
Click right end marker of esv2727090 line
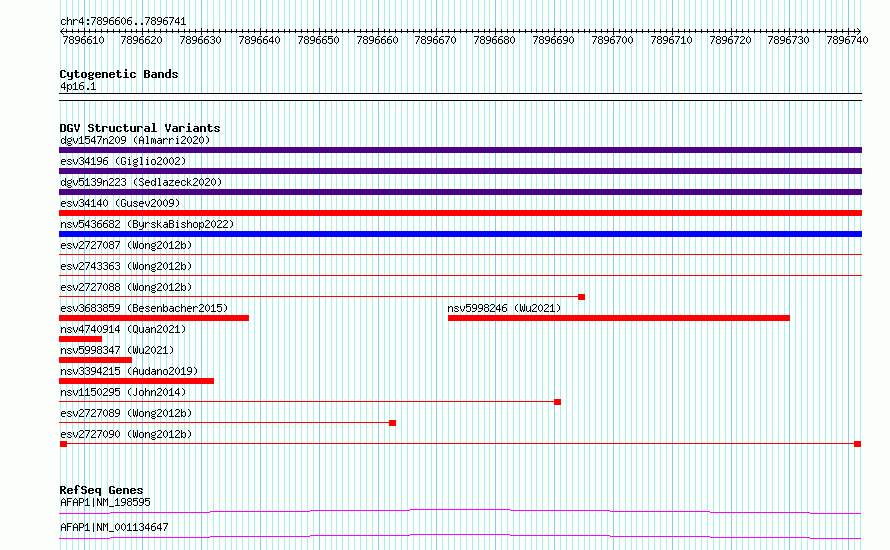[858, 444]
